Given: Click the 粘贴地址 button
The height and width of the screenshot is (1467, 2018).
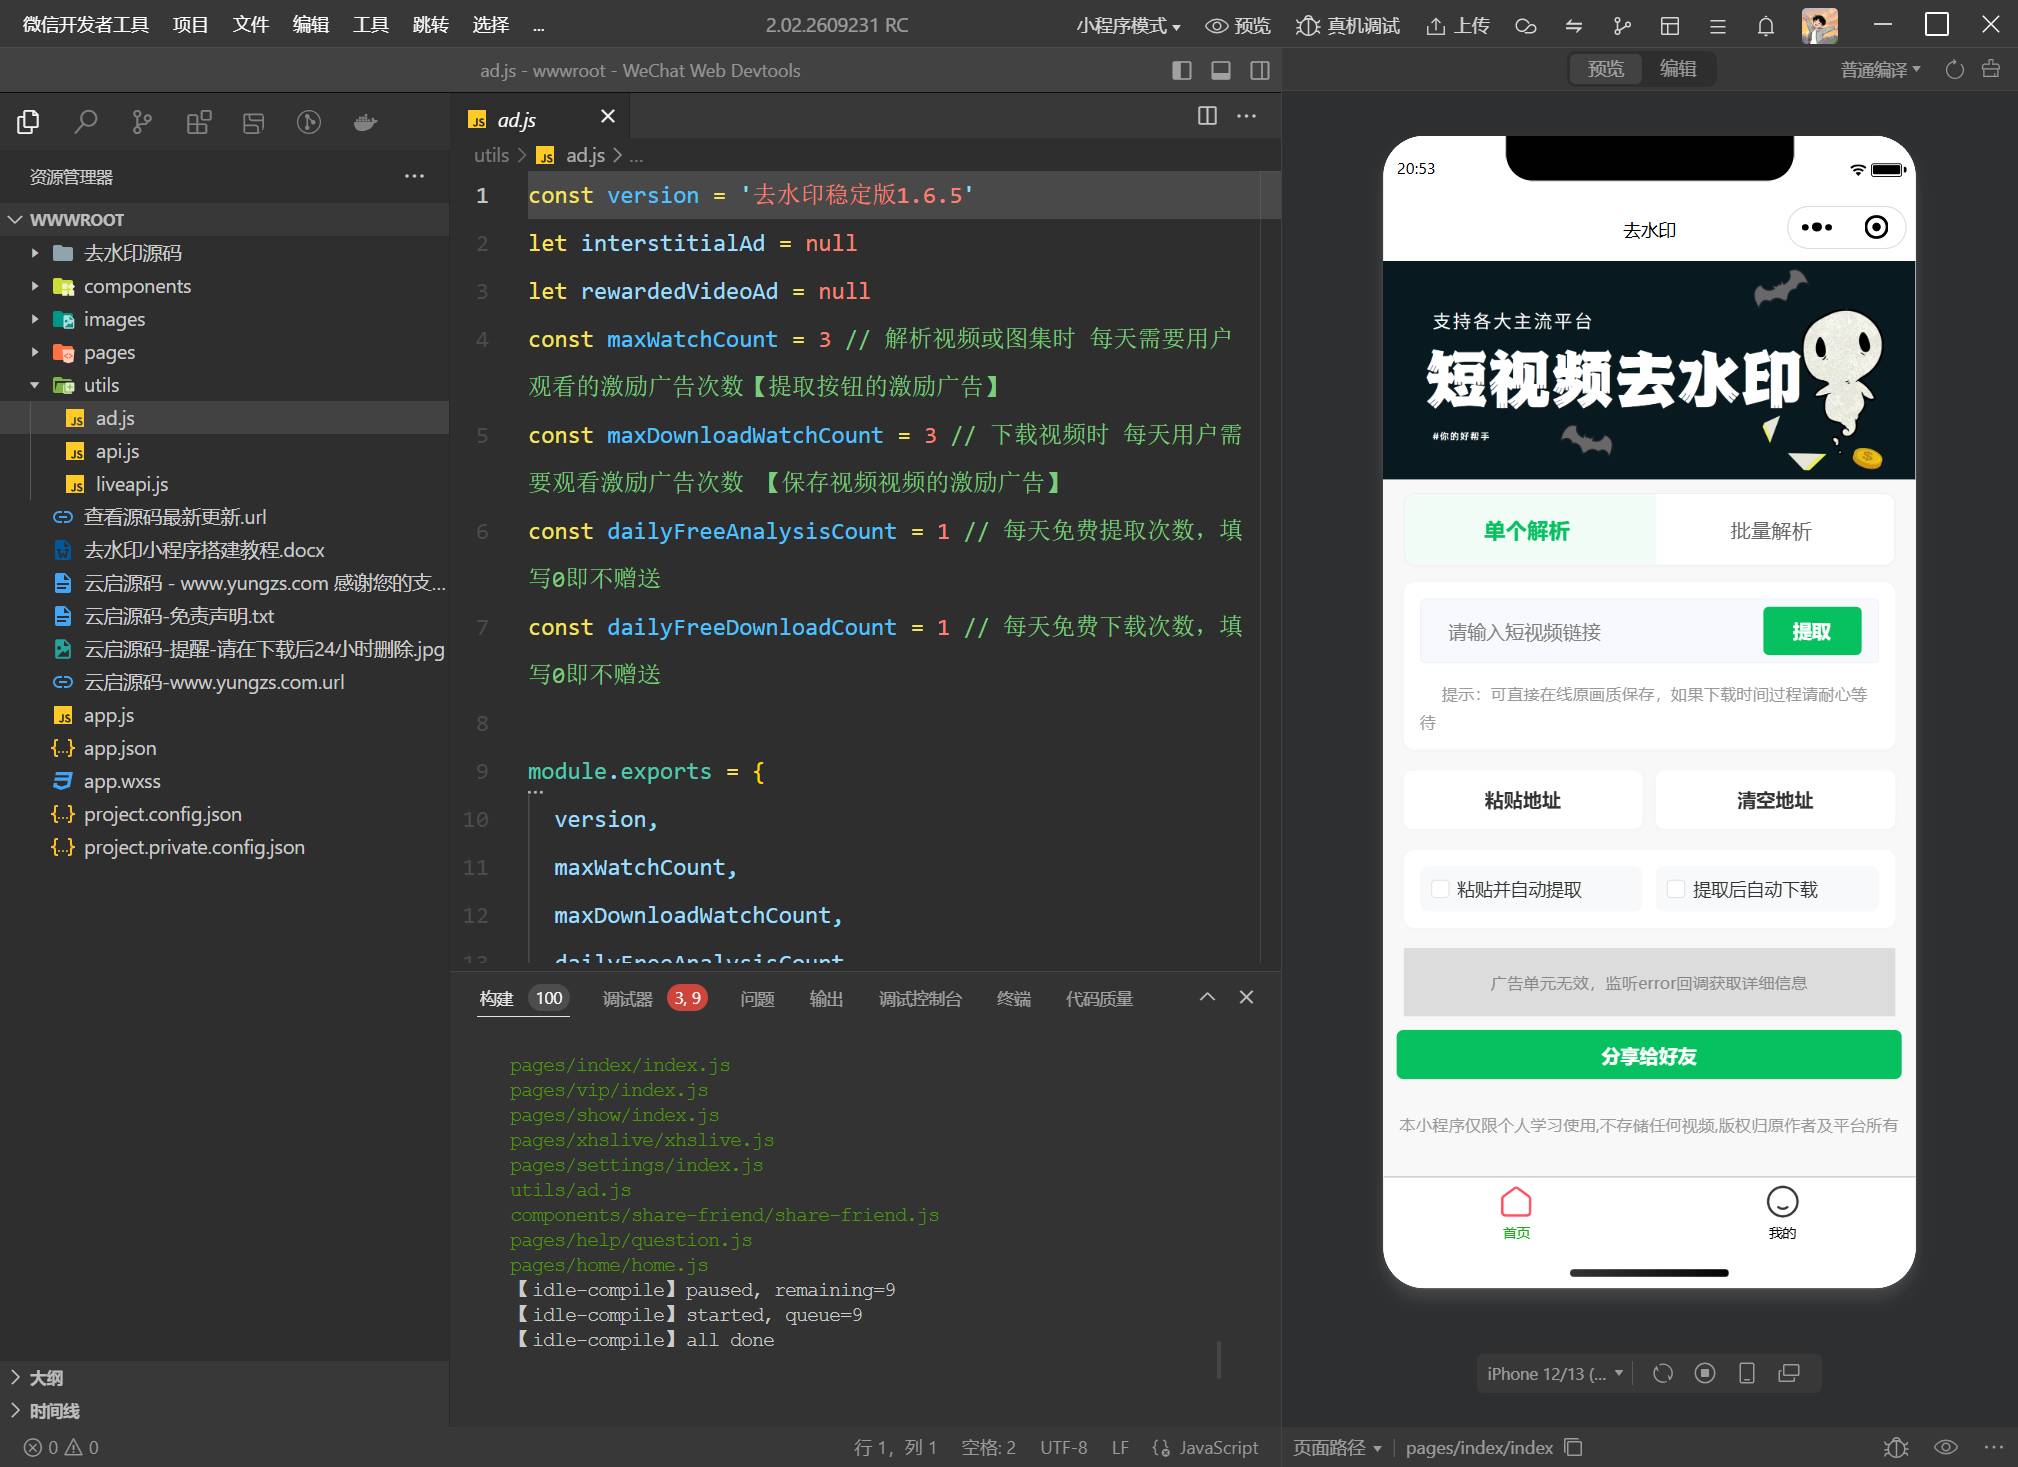Looking at the screenshot, I should pyautogui.click(x=1522, y=799).
